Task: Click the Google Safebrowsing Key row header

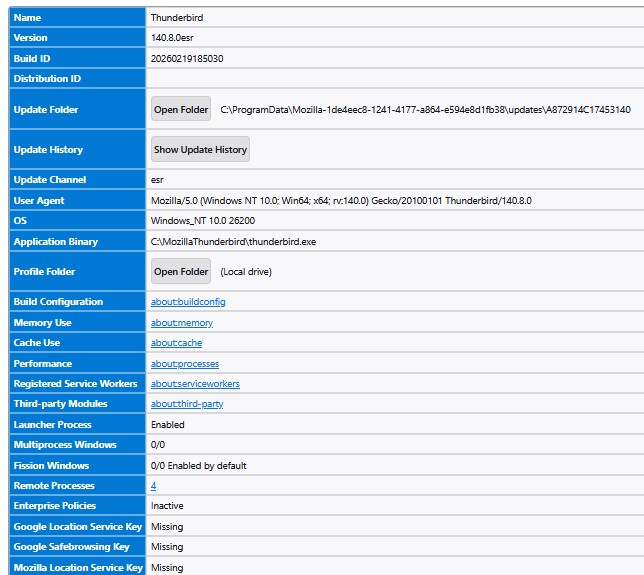Action: click(77, 547)
